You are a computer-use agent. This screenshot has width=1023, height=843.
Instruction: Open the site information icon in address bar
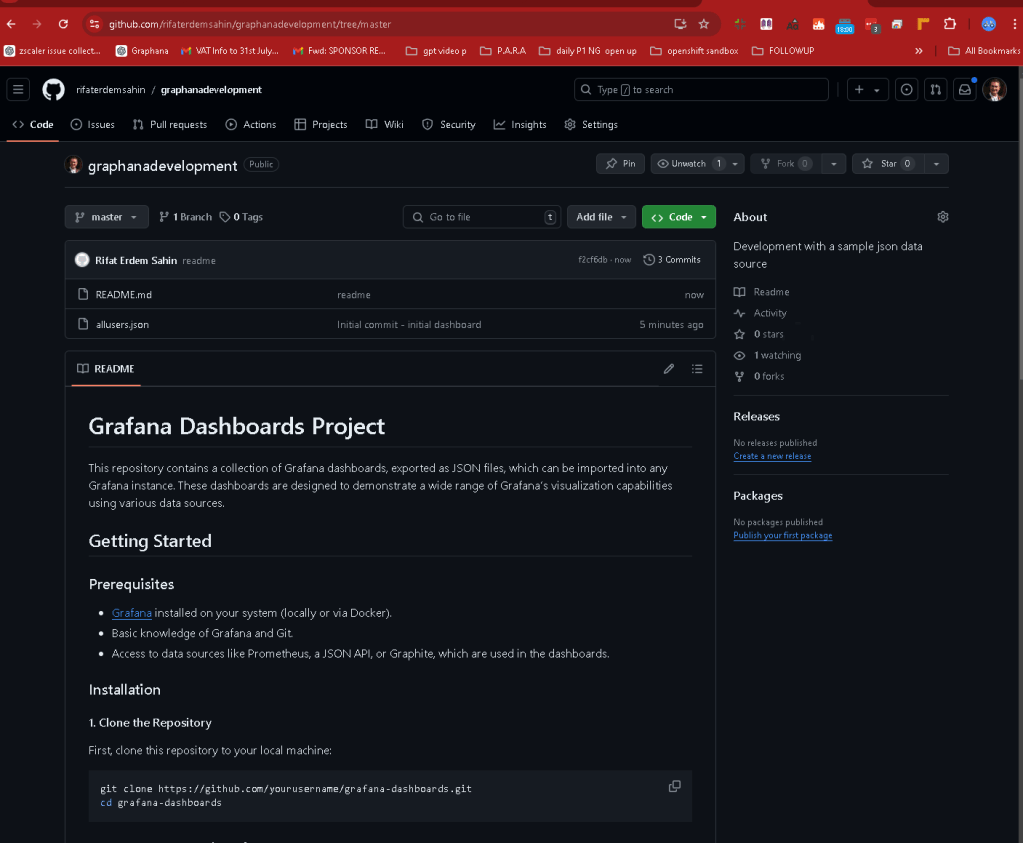[x=95, y=24]
